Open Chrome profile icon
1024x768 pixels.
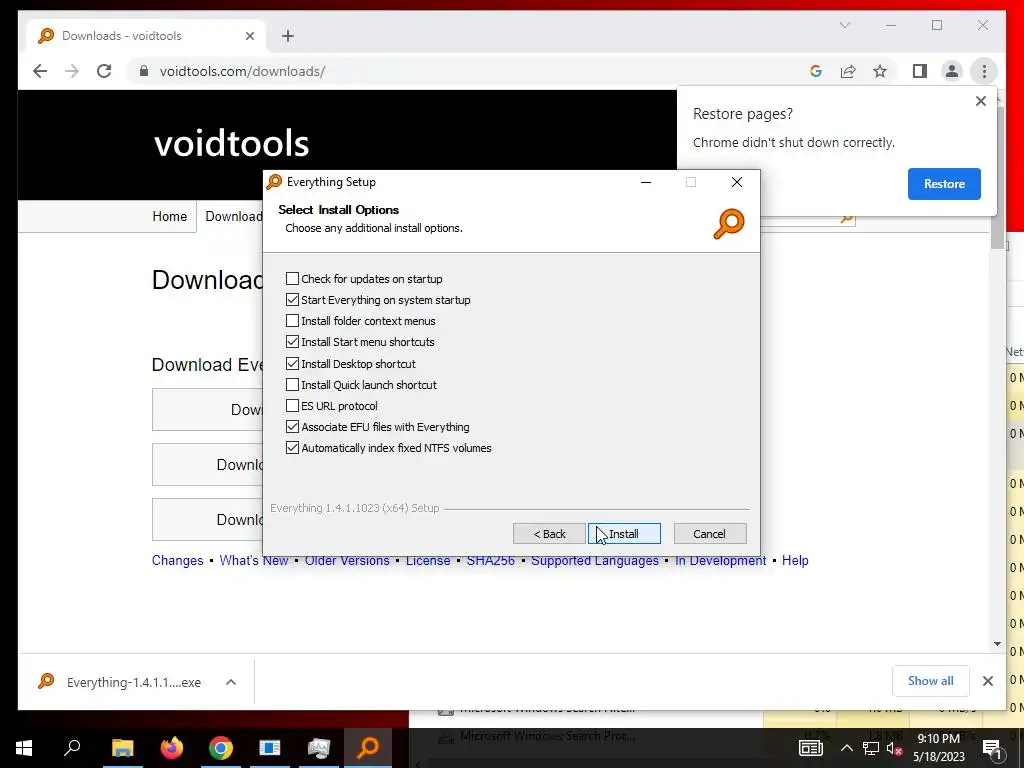(x=952, y=71)
